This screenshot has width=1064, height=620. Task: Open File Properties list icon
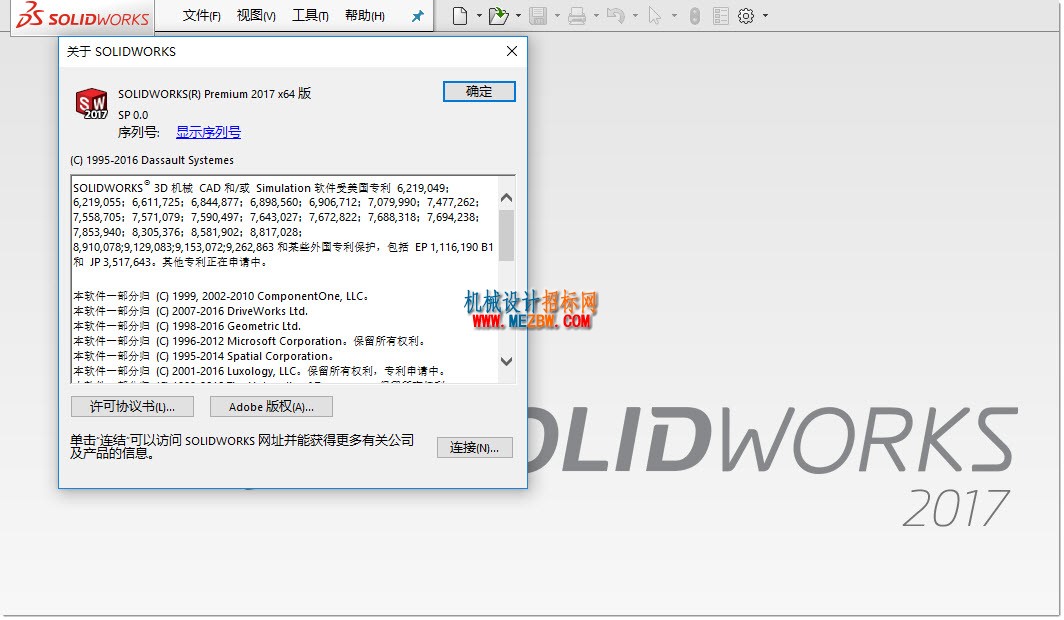tap(721, 16)
